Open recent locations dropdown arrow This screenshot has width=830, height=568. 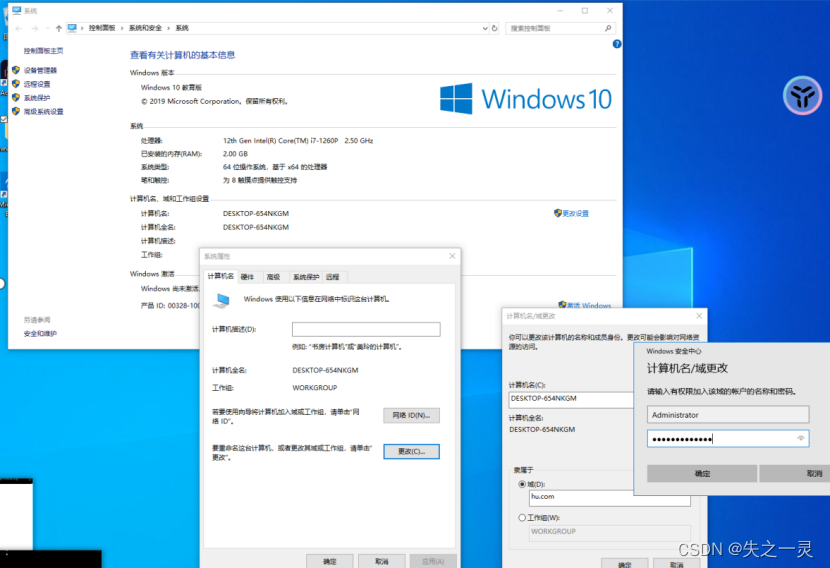[x=47, y=28]
